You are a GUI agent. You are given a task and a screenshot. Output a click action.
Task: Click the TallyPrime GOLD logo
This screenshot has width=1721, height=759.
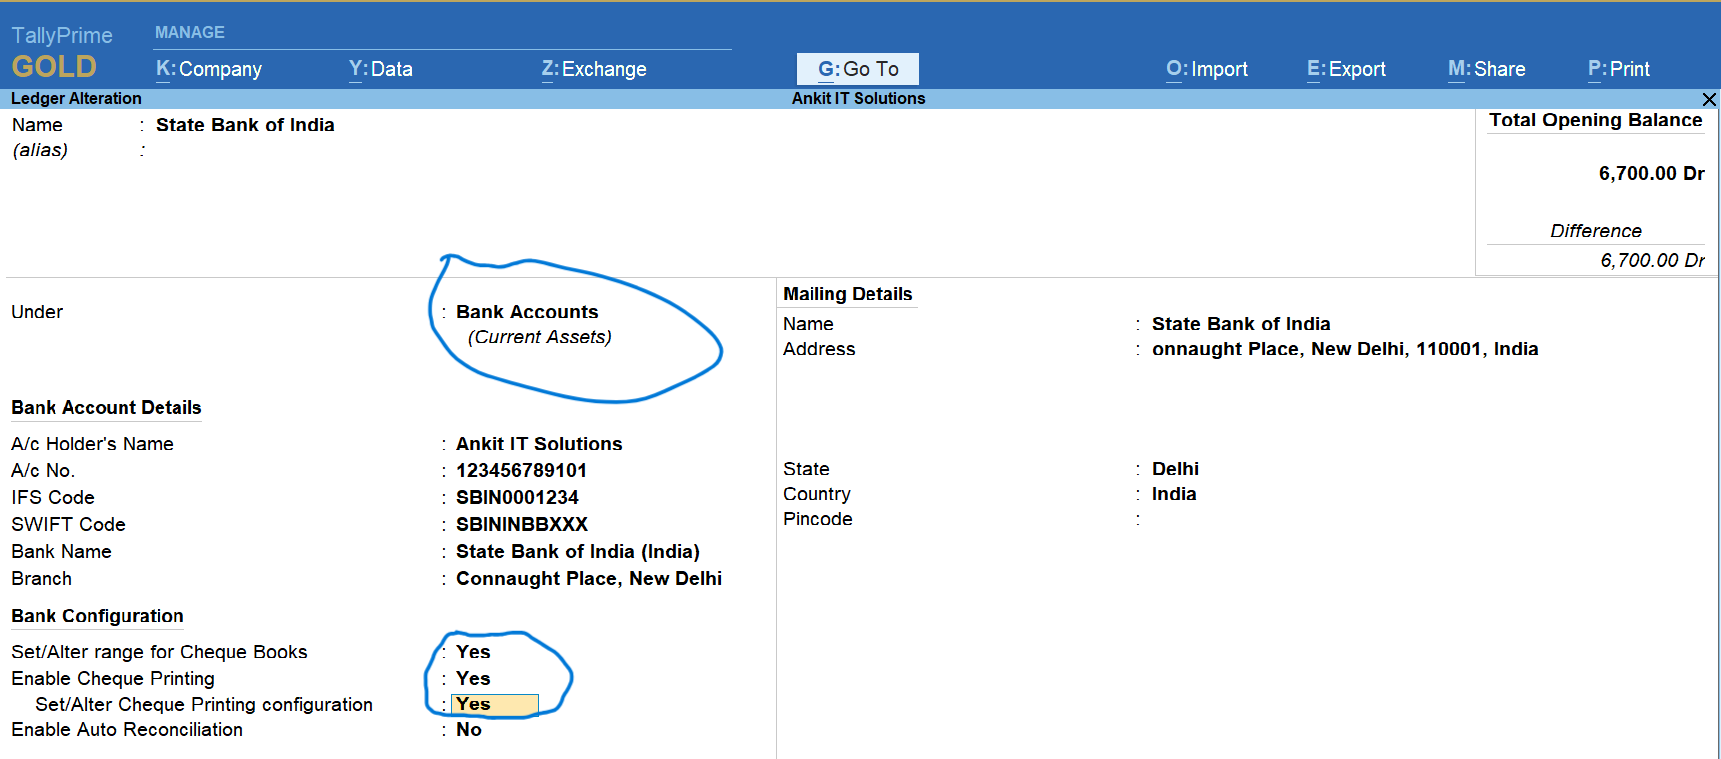pos(61,52)
